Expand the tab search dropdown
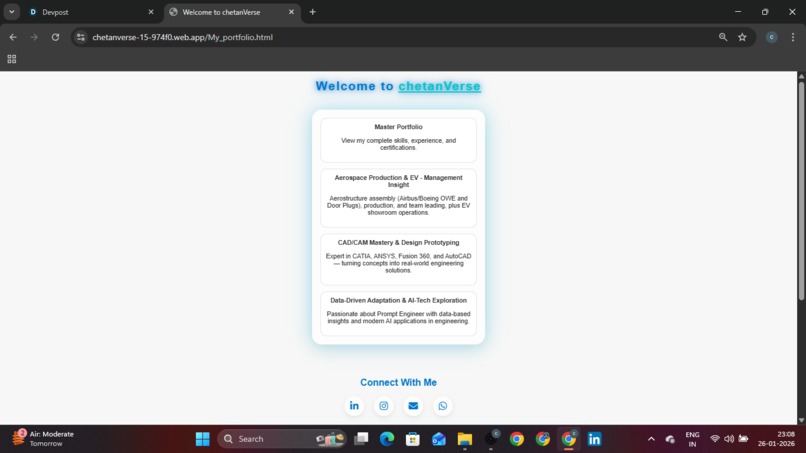This screenshot has width=806, height=453. coord(11,12)
